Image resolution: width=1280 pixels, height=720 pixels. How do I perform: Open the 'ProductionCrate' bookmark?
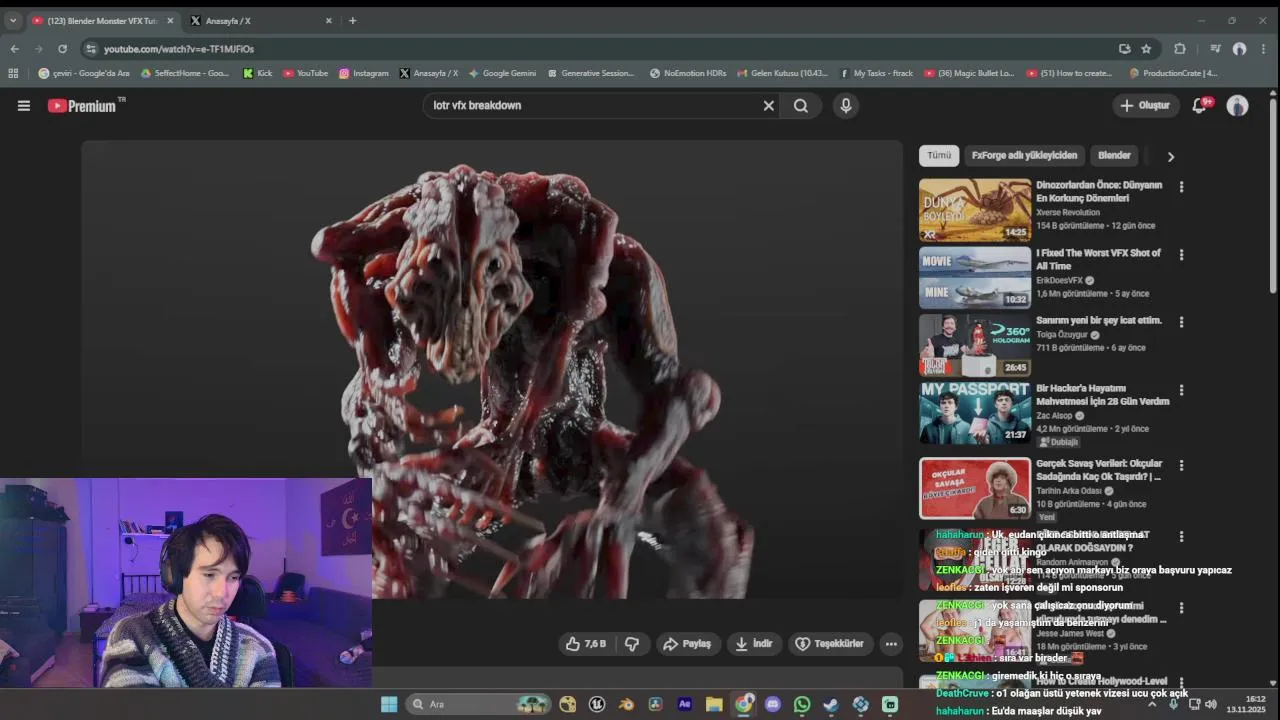pyautogui.click(x=1173, y=73)
